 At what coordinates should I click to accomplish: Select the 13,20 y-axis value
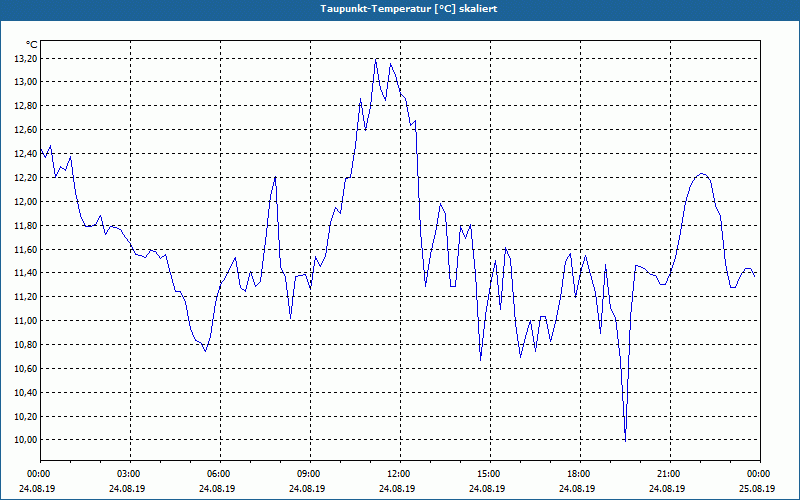tap(26, 59)
